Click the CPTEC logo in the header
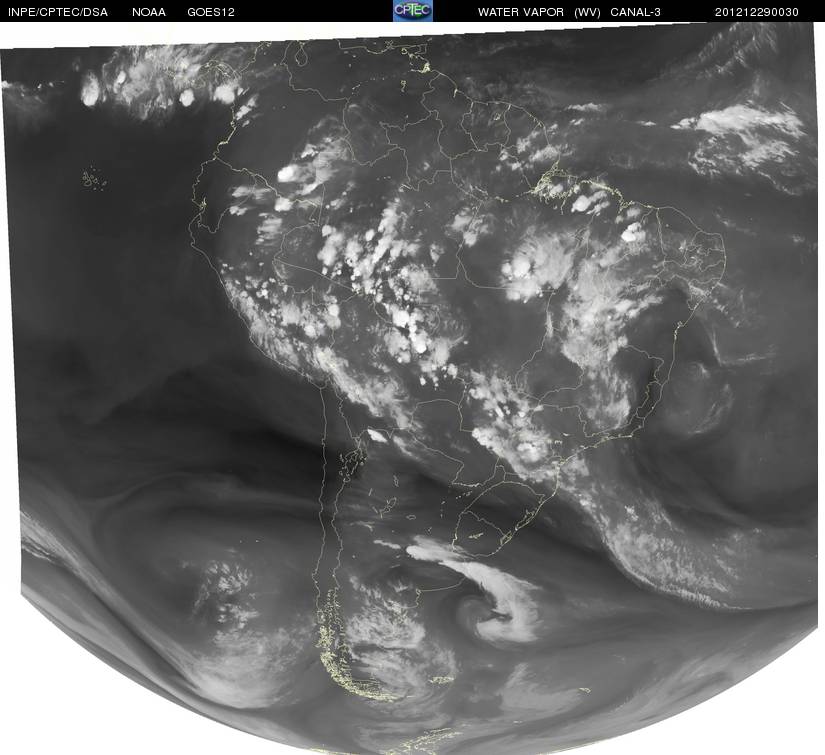 [413, 11]
